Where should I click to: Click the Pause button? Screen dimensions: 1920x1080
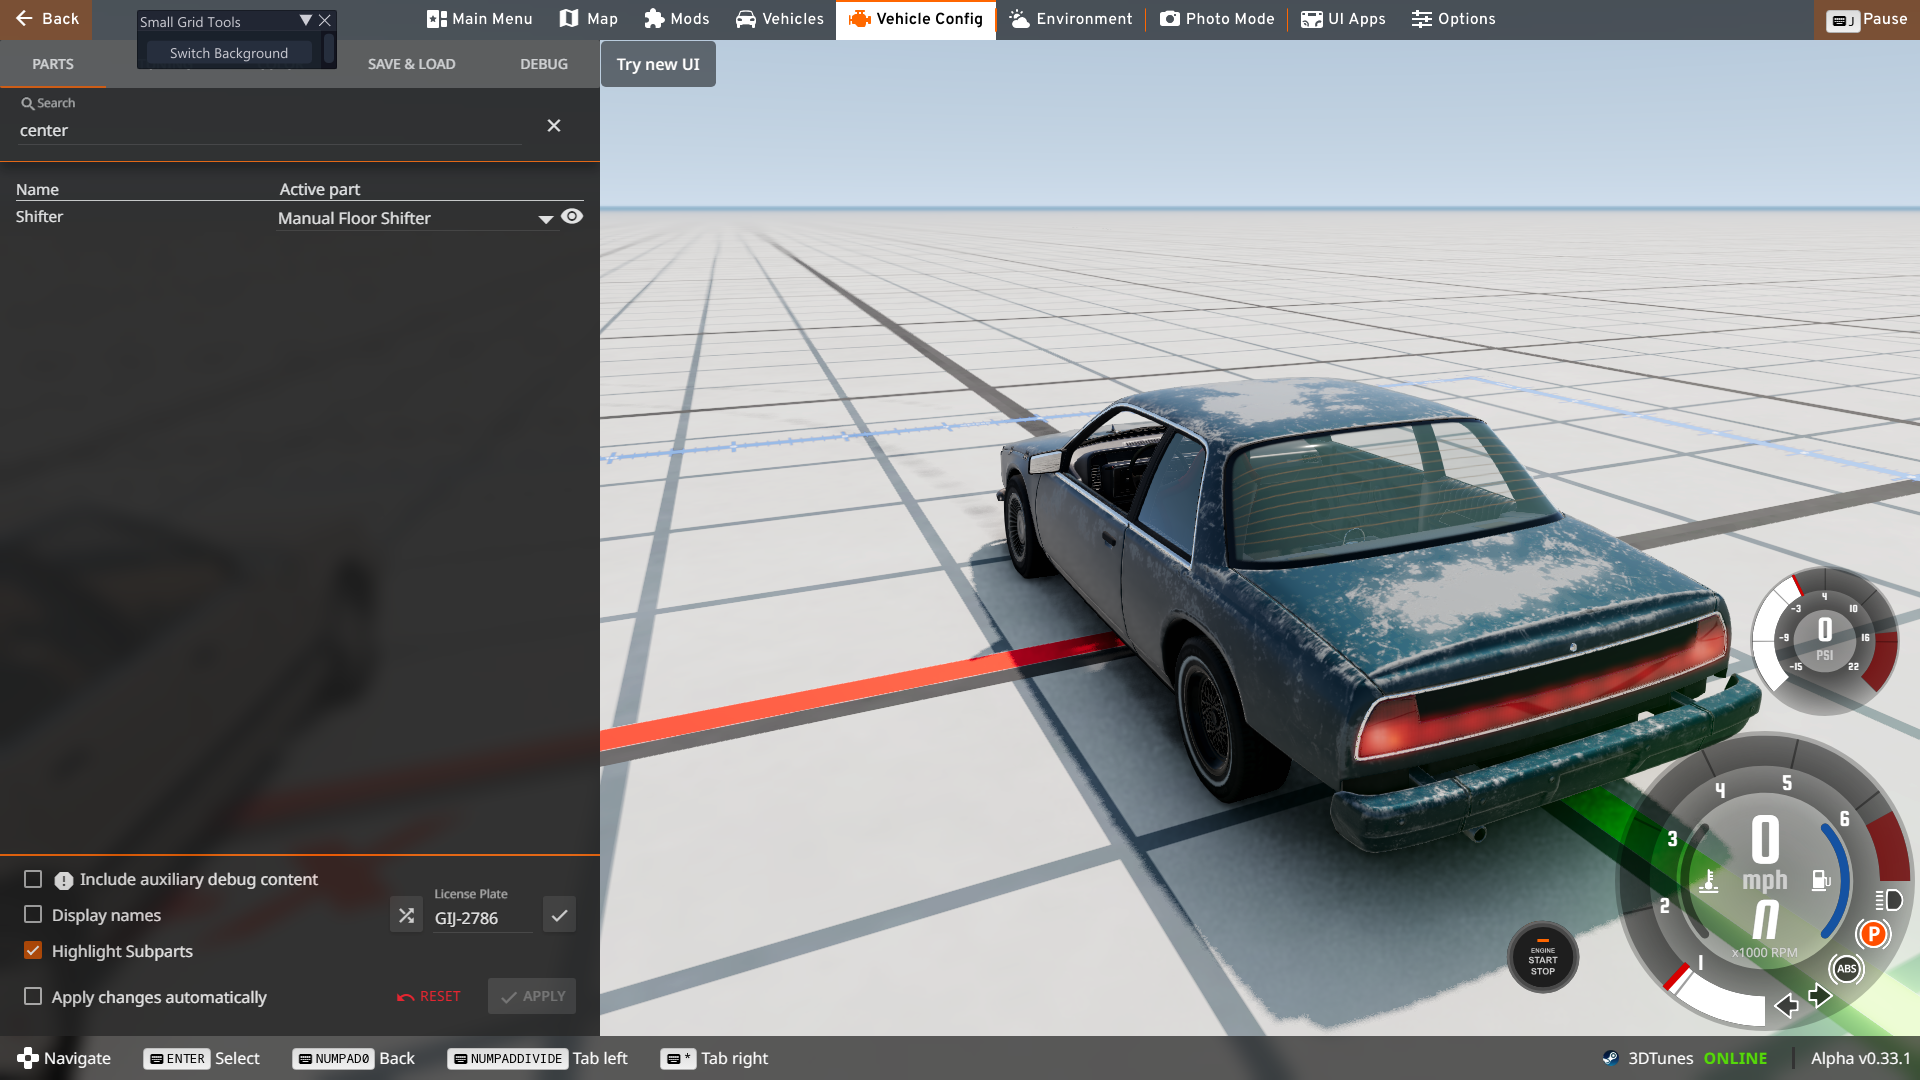pyautogui.click(x=1867, y=19)
